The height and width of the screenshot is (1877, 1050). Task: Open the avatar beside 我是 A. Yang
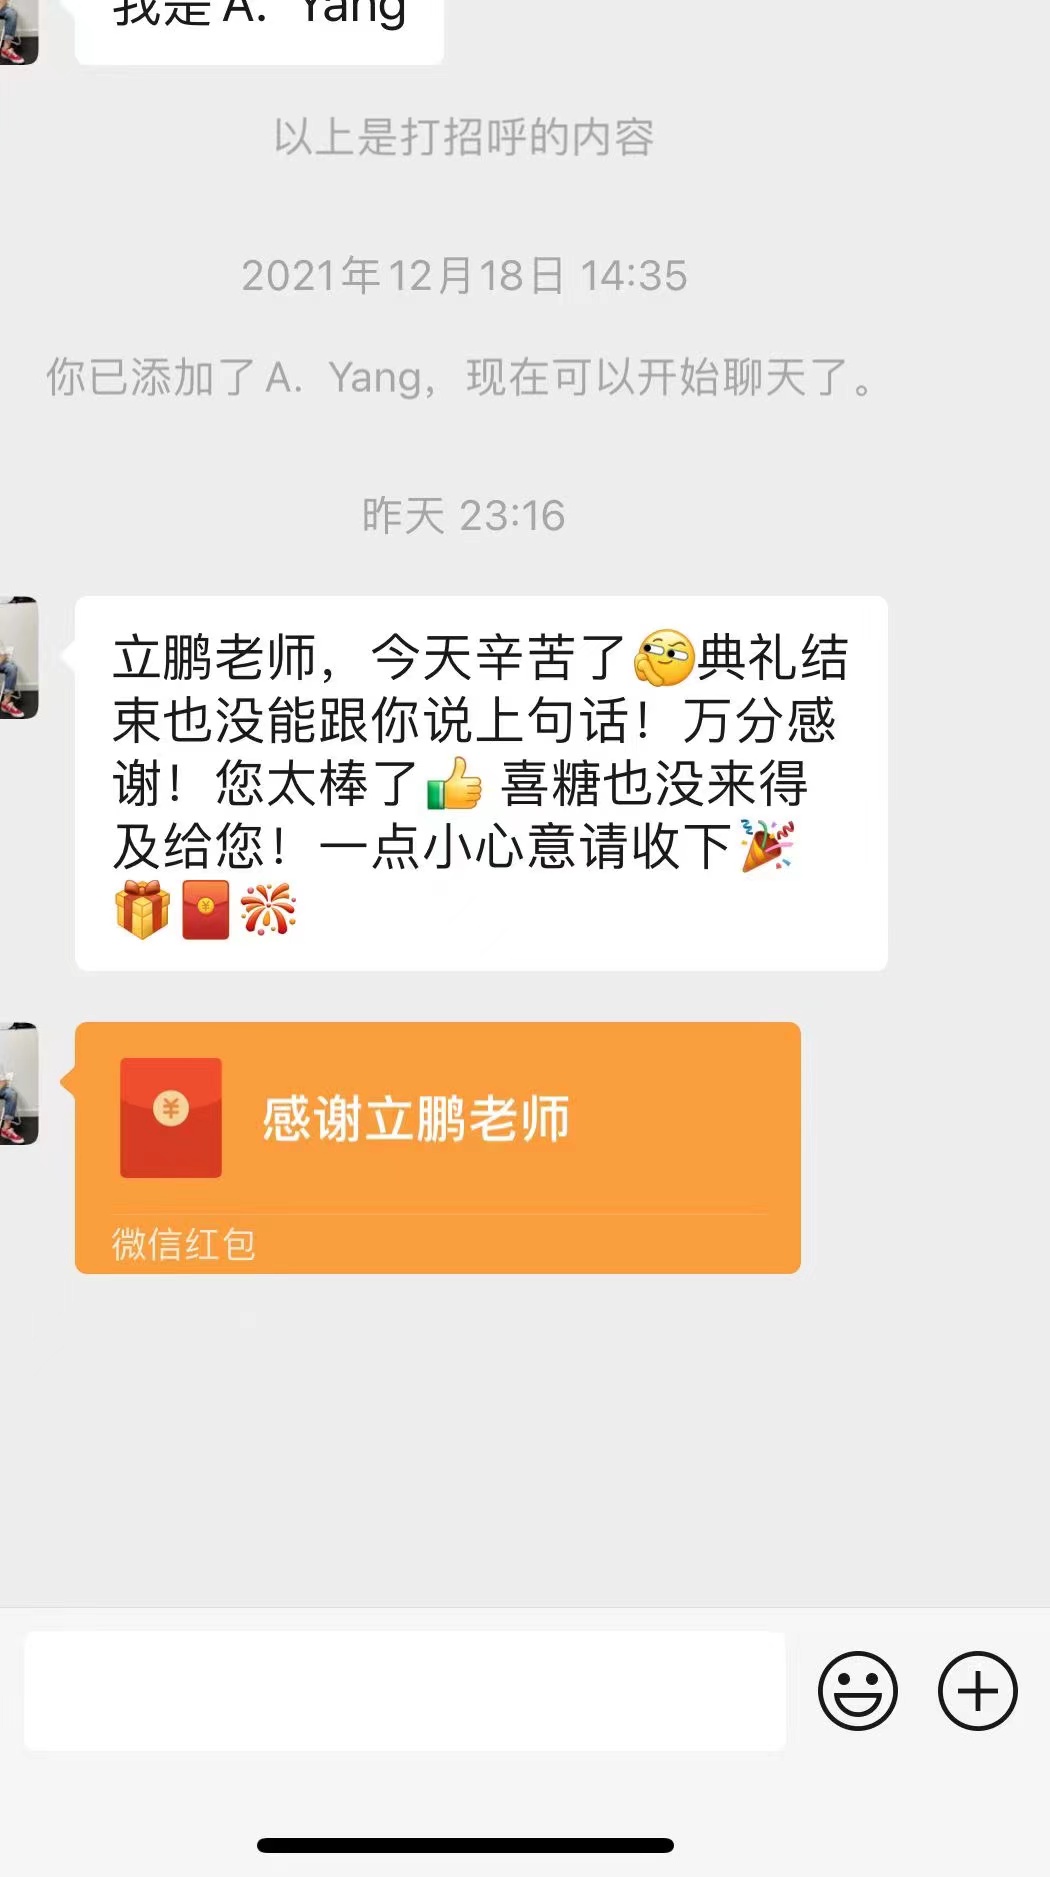[x=19, y=32]
